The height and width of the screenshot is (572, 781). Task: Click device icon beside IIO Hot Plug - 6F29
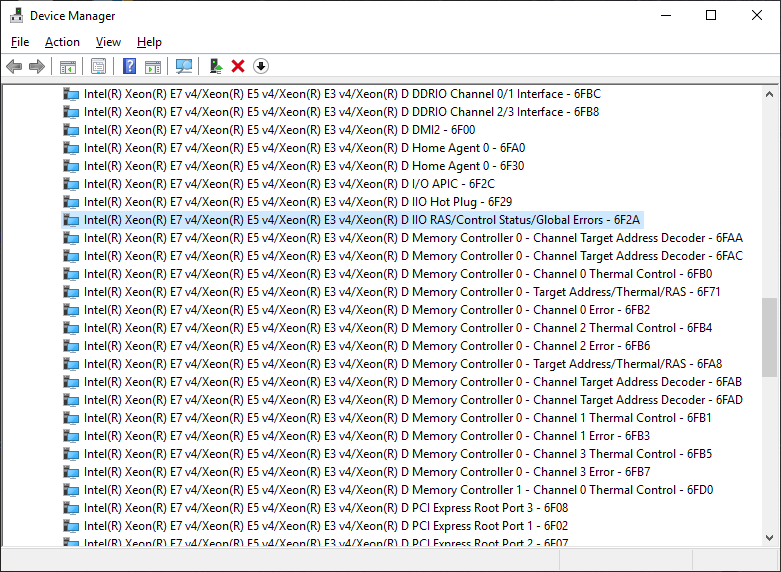pos(71,202)
